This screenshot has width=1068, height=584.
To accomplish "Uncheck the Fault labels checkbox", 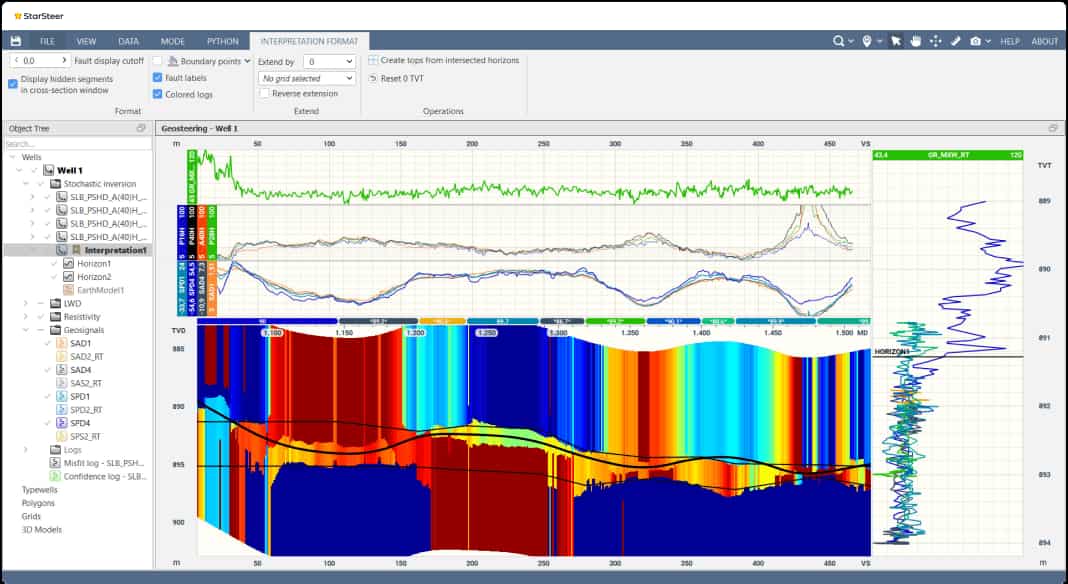I will pyautogui.click(x=157, y=77).
